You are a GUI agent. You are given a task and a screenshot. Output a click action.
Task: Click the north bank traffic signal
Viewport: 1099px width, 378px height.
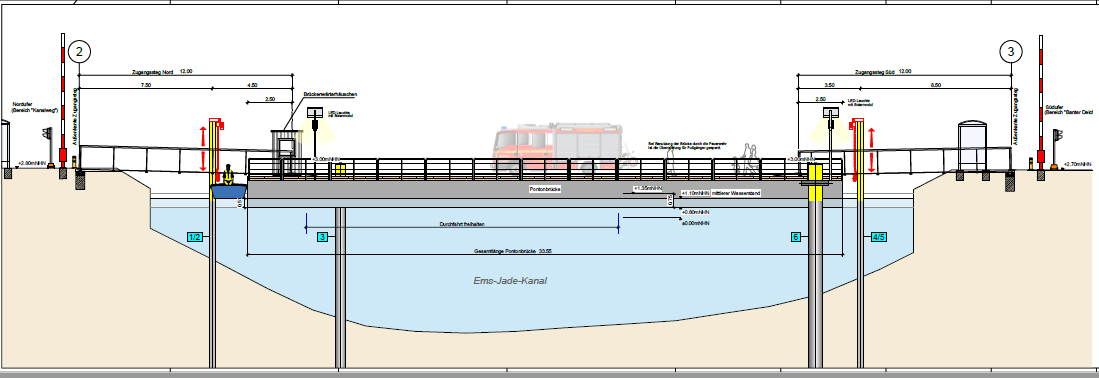(48, 133)
